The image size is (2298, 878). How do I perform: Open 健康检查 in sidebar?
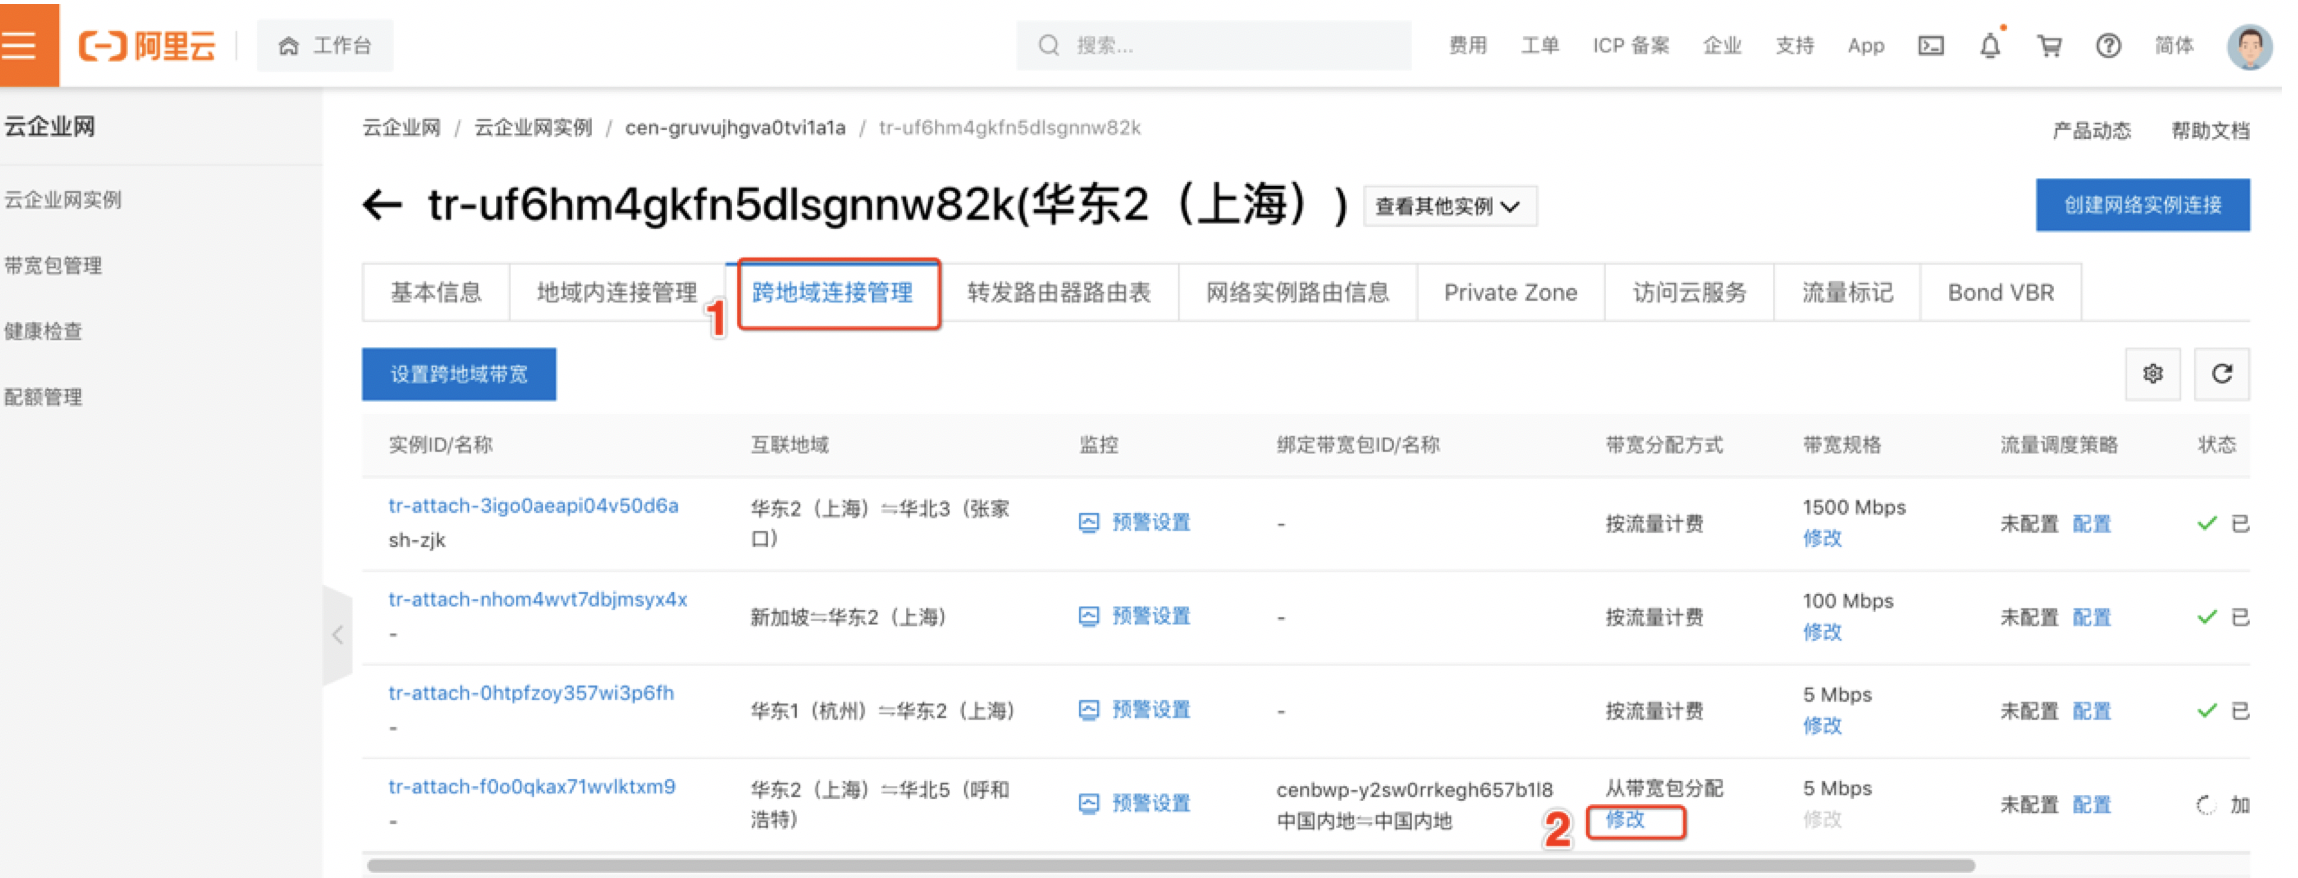point(43,331)
